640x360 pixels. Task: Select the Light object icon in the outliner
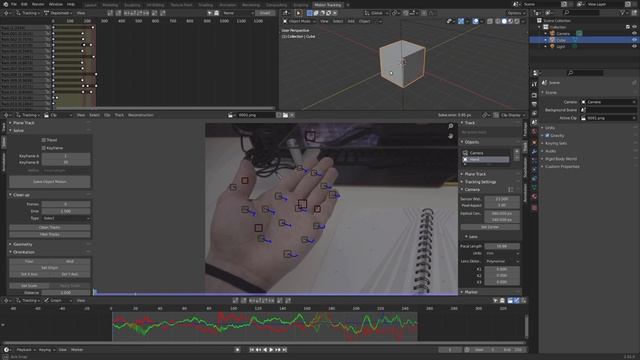point(552,47)
